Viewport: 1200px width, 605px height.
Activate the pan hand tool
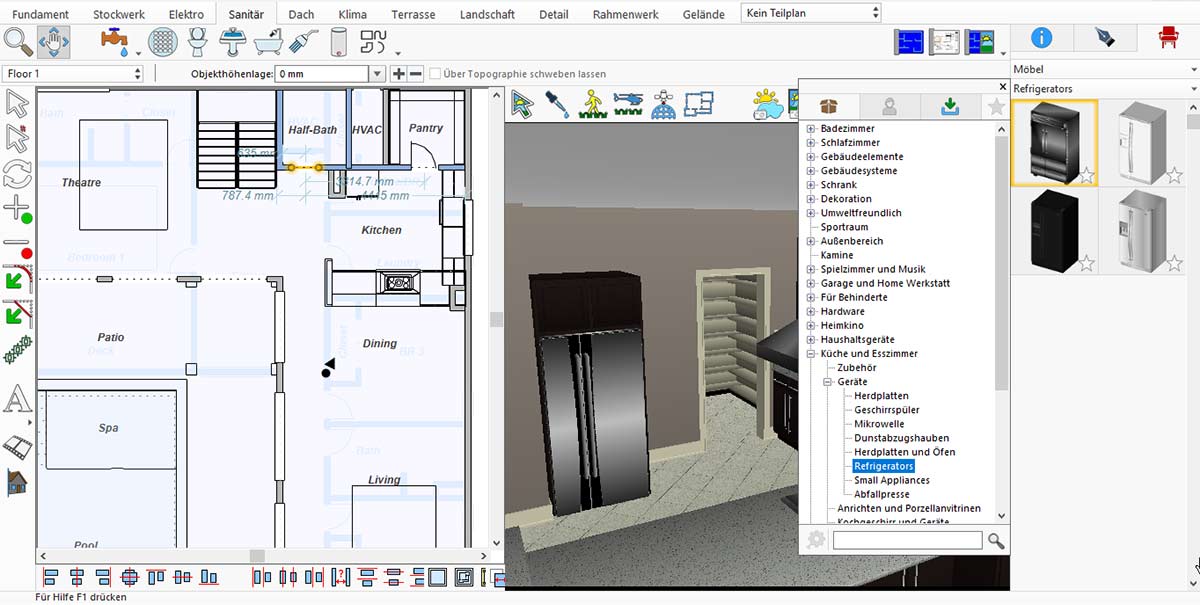[53, 42]
